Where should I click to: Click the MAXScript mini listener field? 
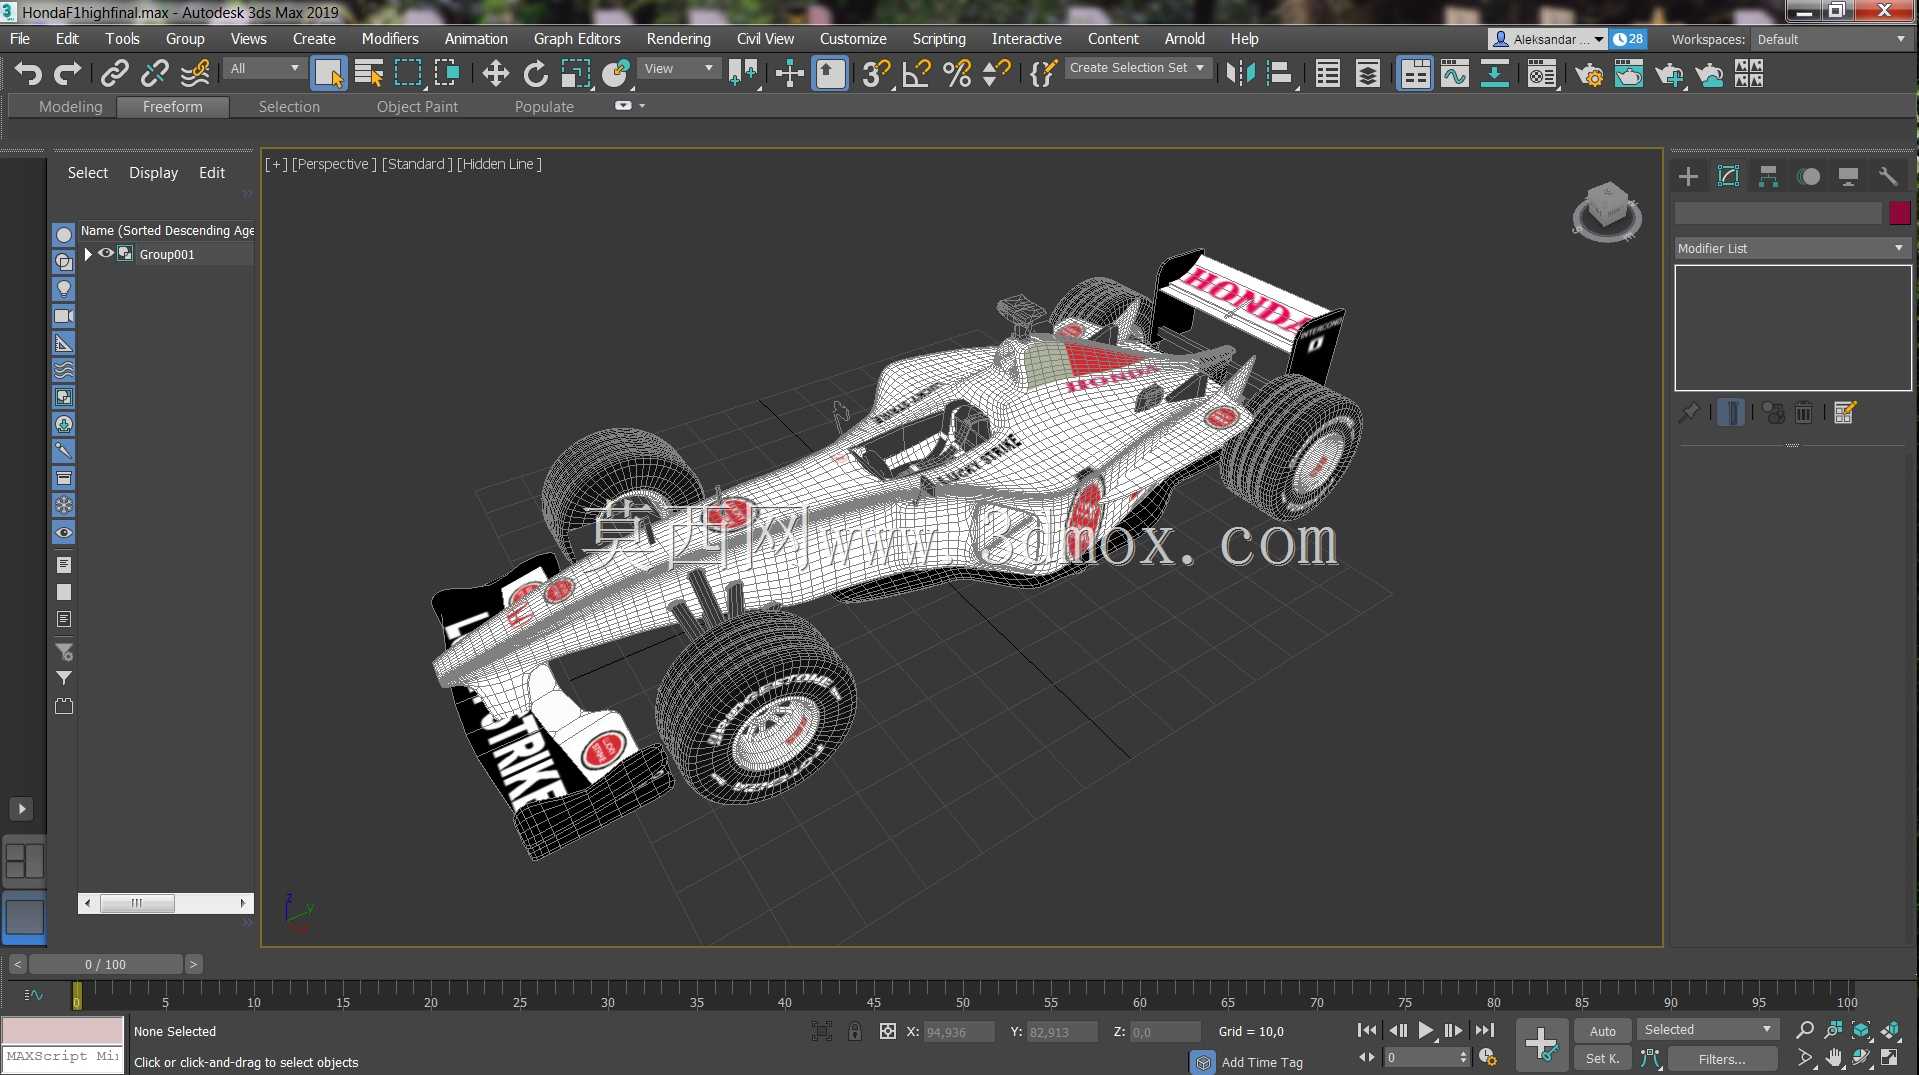[x=63, y=1056]
